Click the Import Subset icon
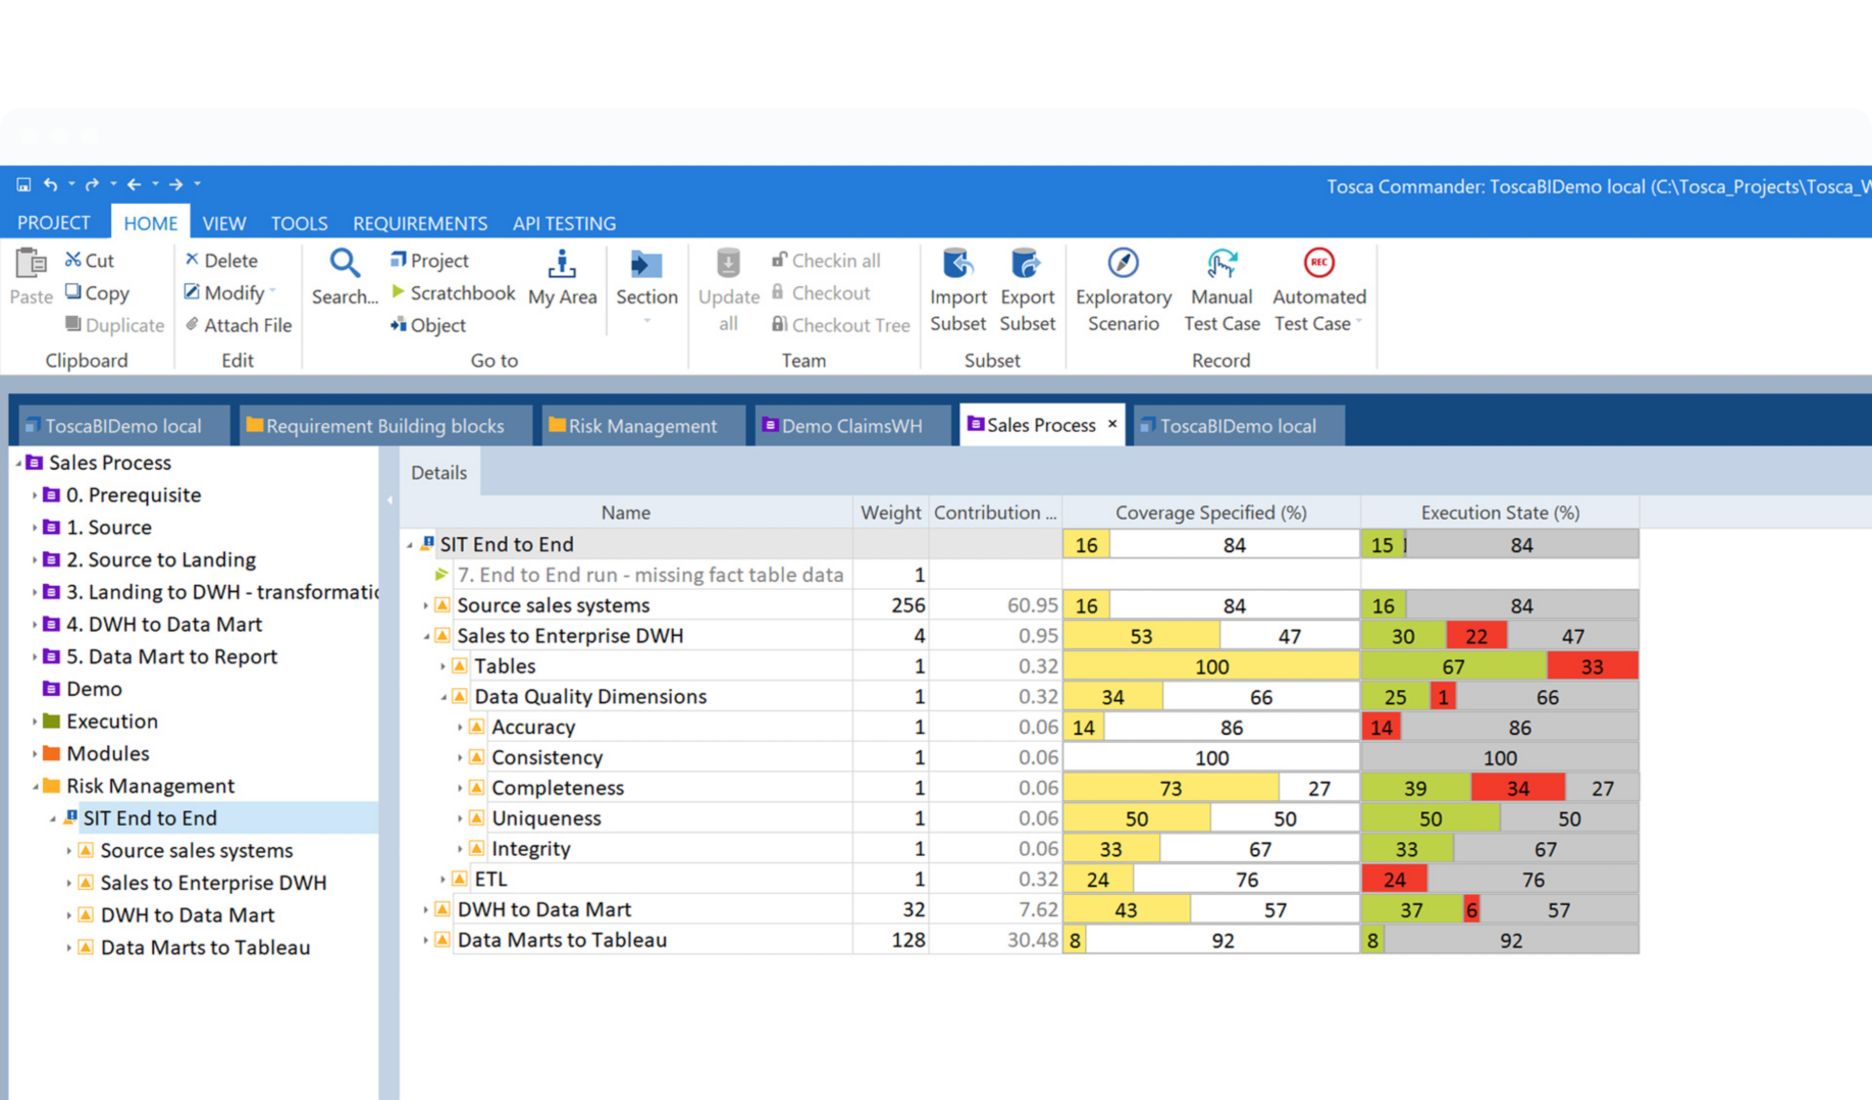 (x=958, y=265)
